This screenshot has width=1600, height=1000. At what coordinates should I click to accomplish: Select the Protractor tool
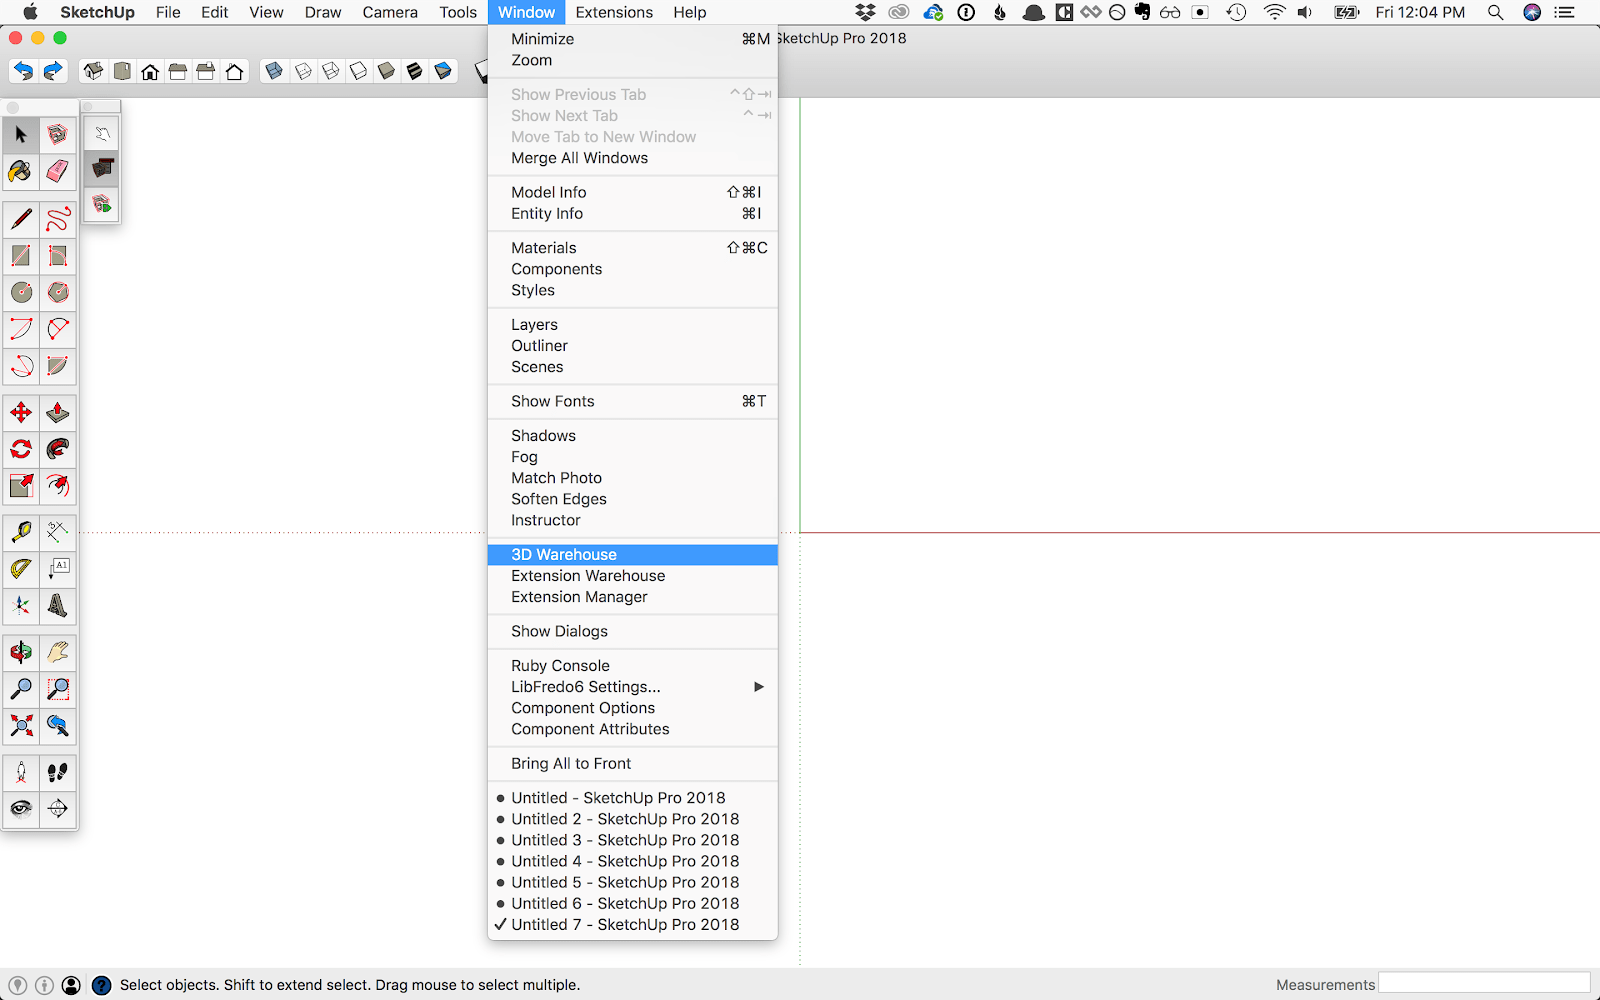click(x=21, y=569)
